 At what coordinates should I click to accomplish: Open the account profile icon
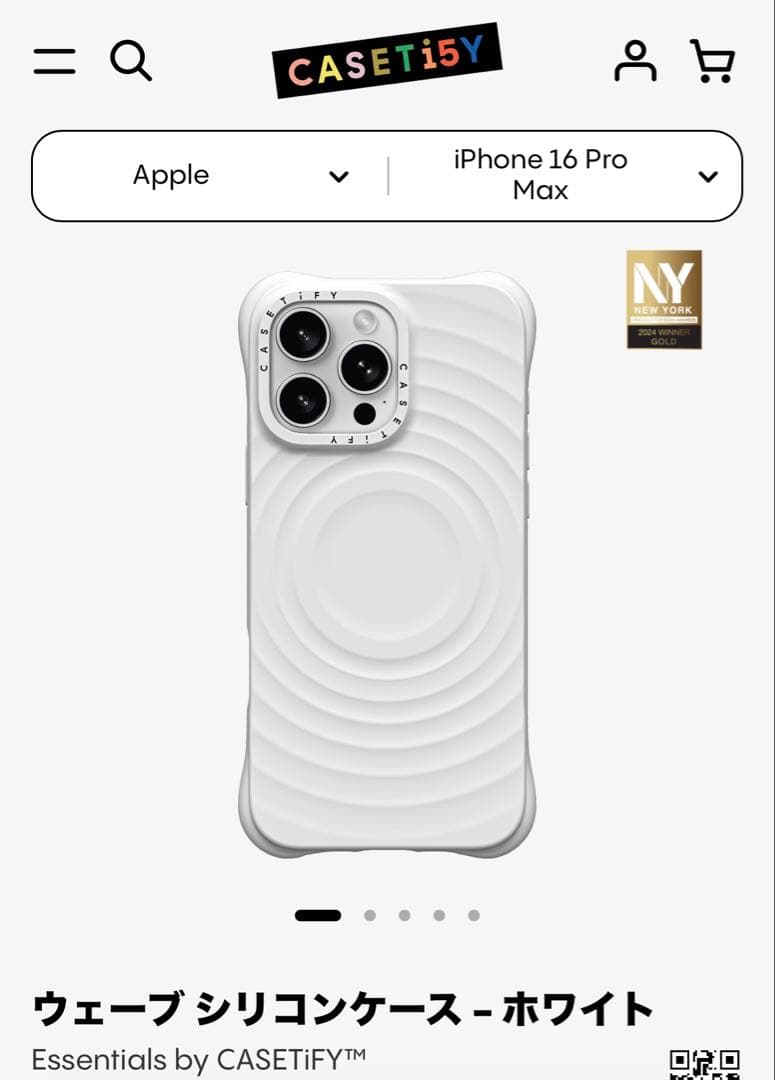coord(635,61)
